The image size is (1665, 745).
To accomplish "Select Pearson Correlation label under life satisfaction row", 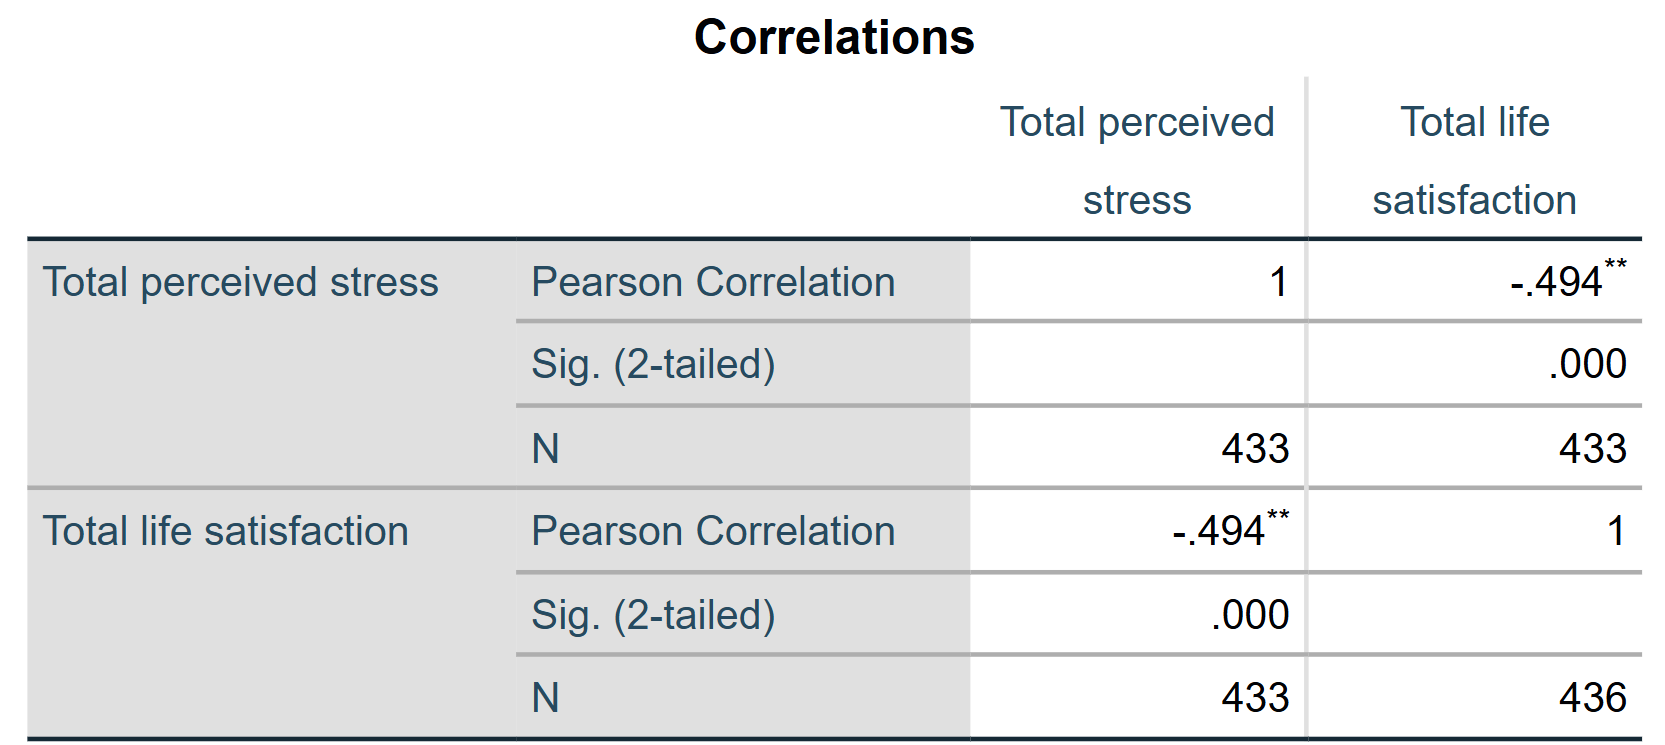I will (x=712, y=531).
